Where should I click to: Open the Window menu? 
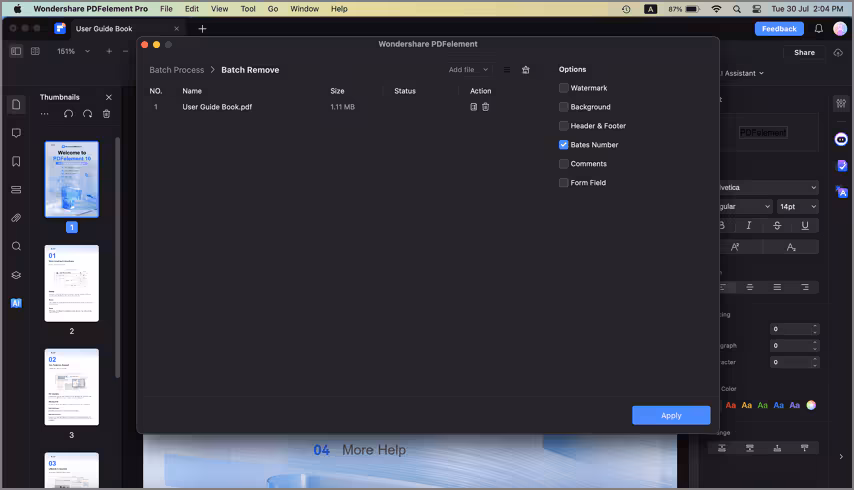pyautogui.click(x=304, y=9)
